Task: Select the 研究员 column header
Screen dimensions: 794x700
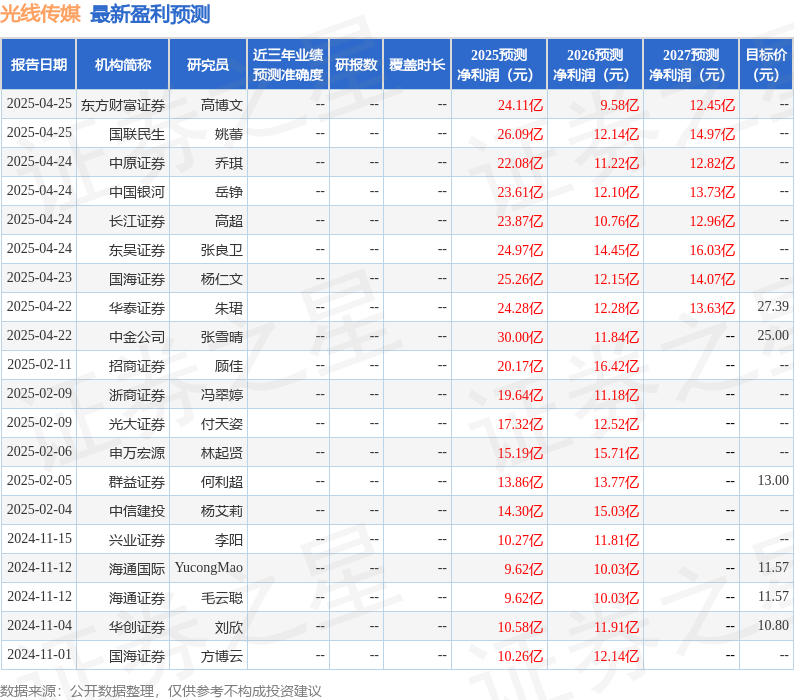Action: [208, 65]
